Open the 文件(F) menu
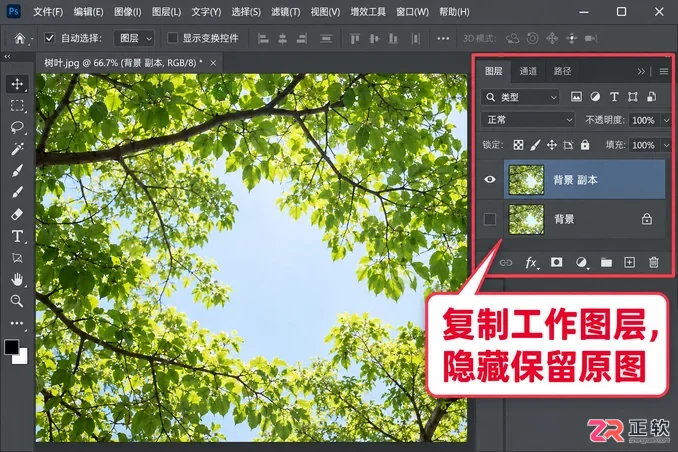 48,12
